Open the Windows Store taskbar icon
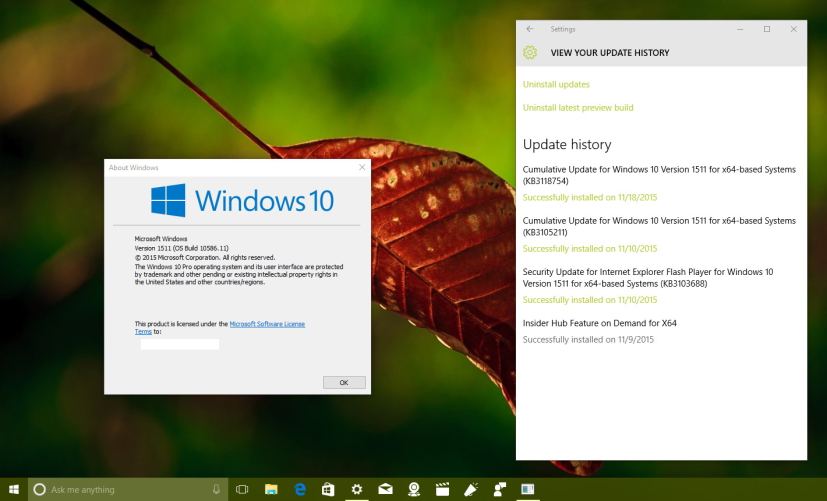827x501 pixels. pos(328,489)
